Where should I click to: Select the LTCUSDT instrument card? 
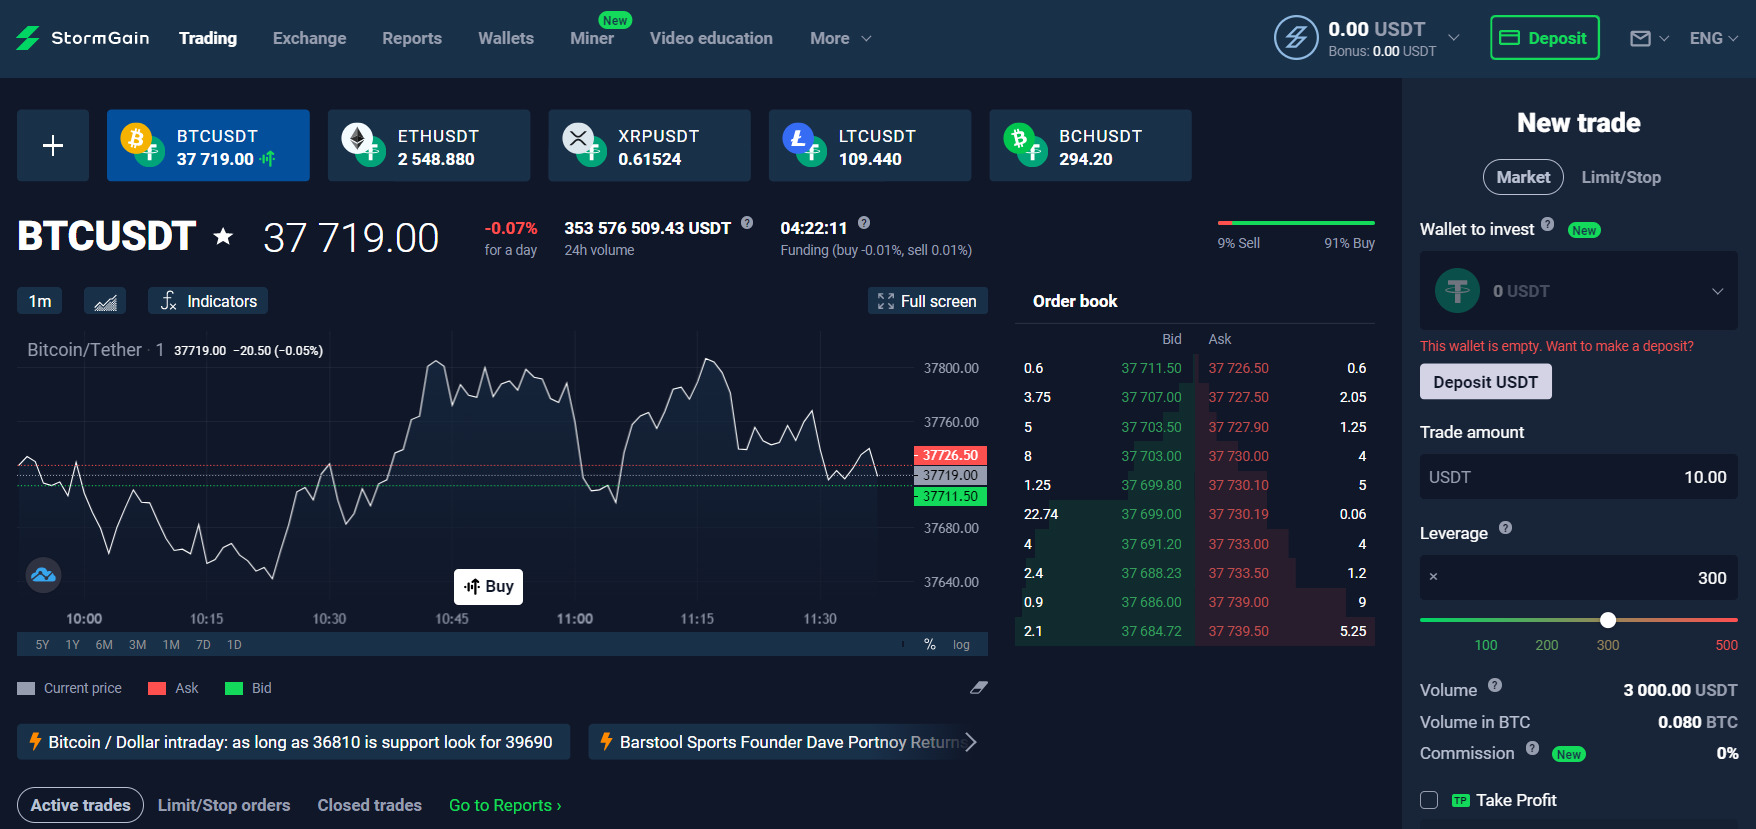(x=870, y=145)
